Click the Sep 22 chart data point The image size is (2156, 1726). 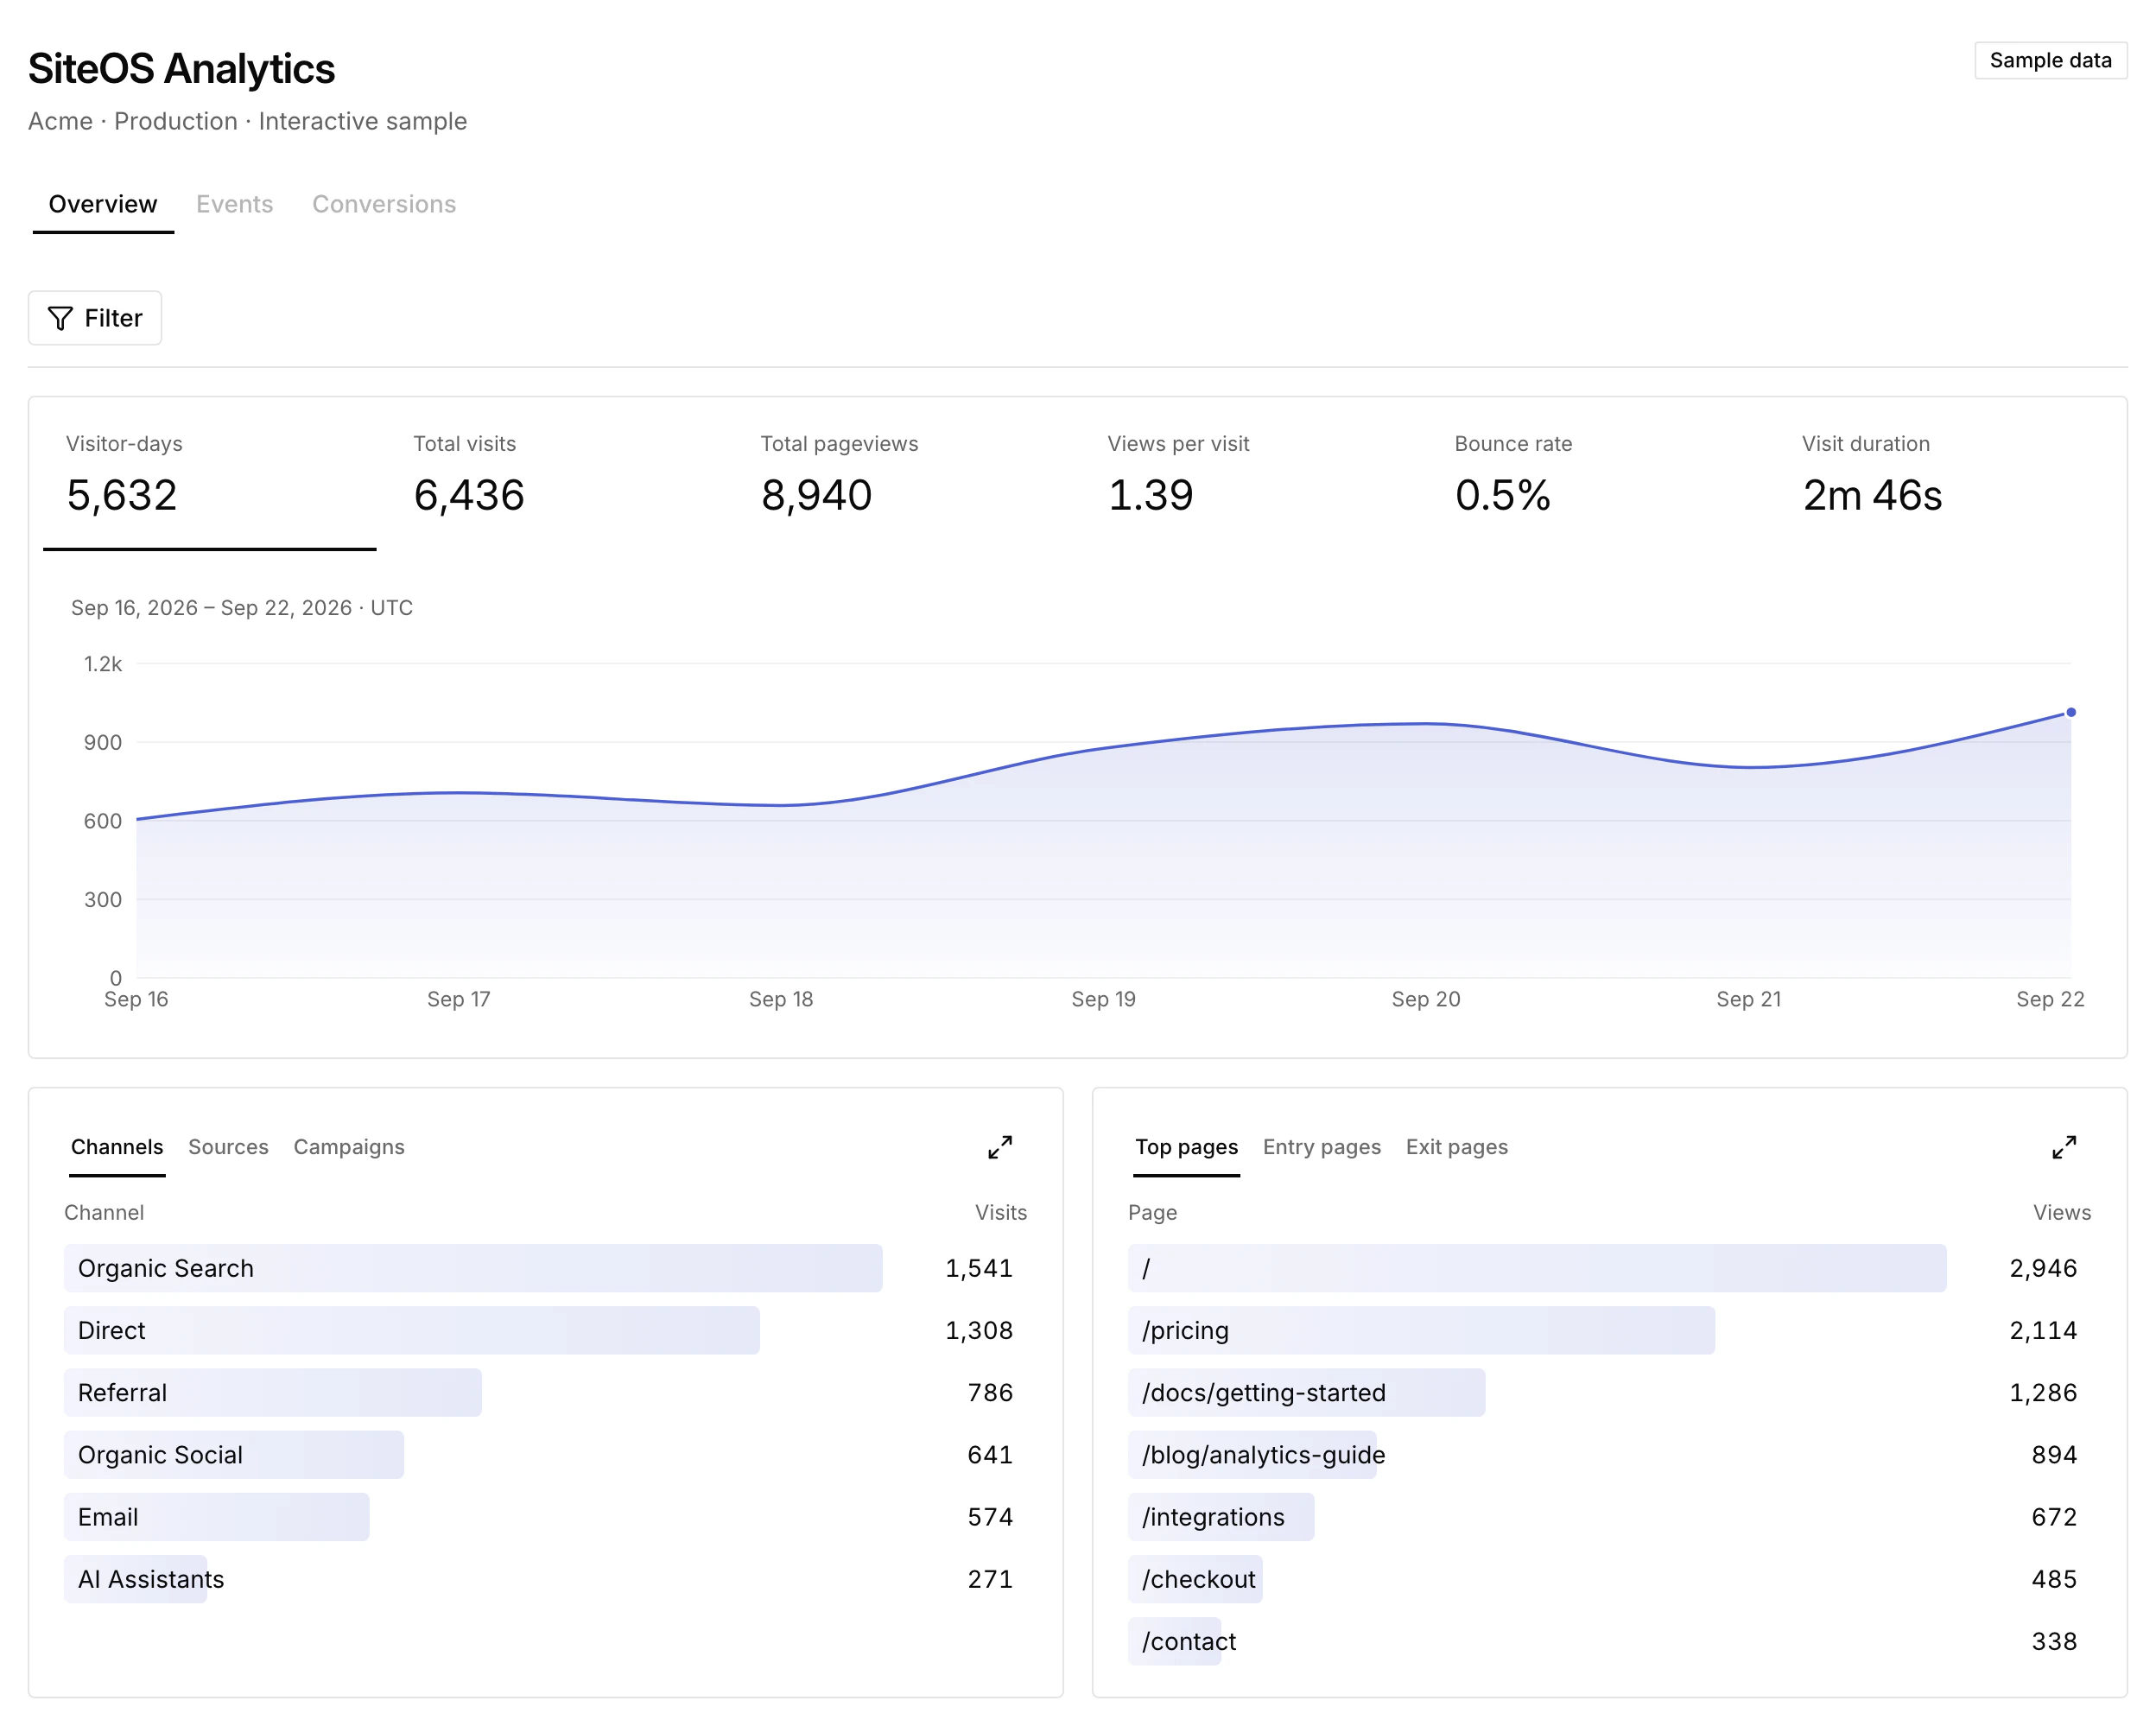[2071, 712]
